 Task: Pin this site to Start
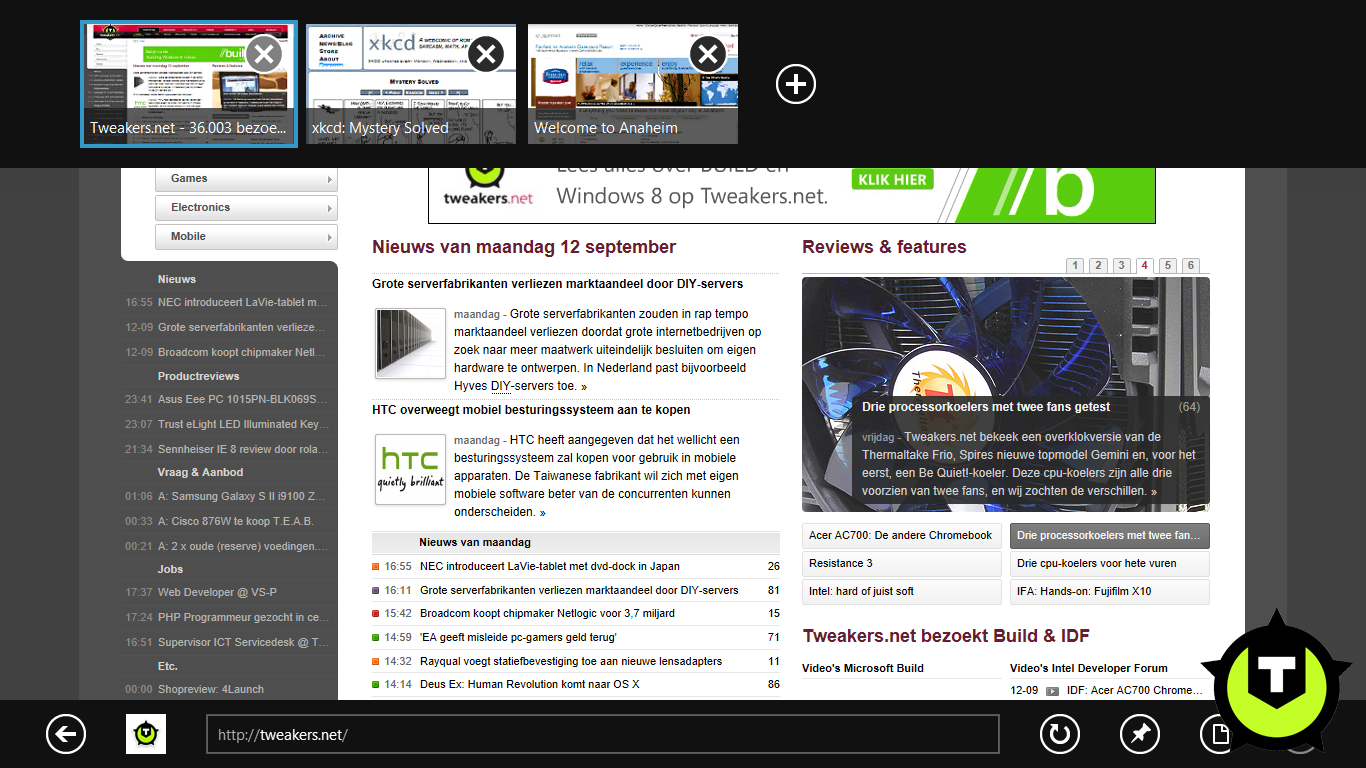pos(1140,735)
